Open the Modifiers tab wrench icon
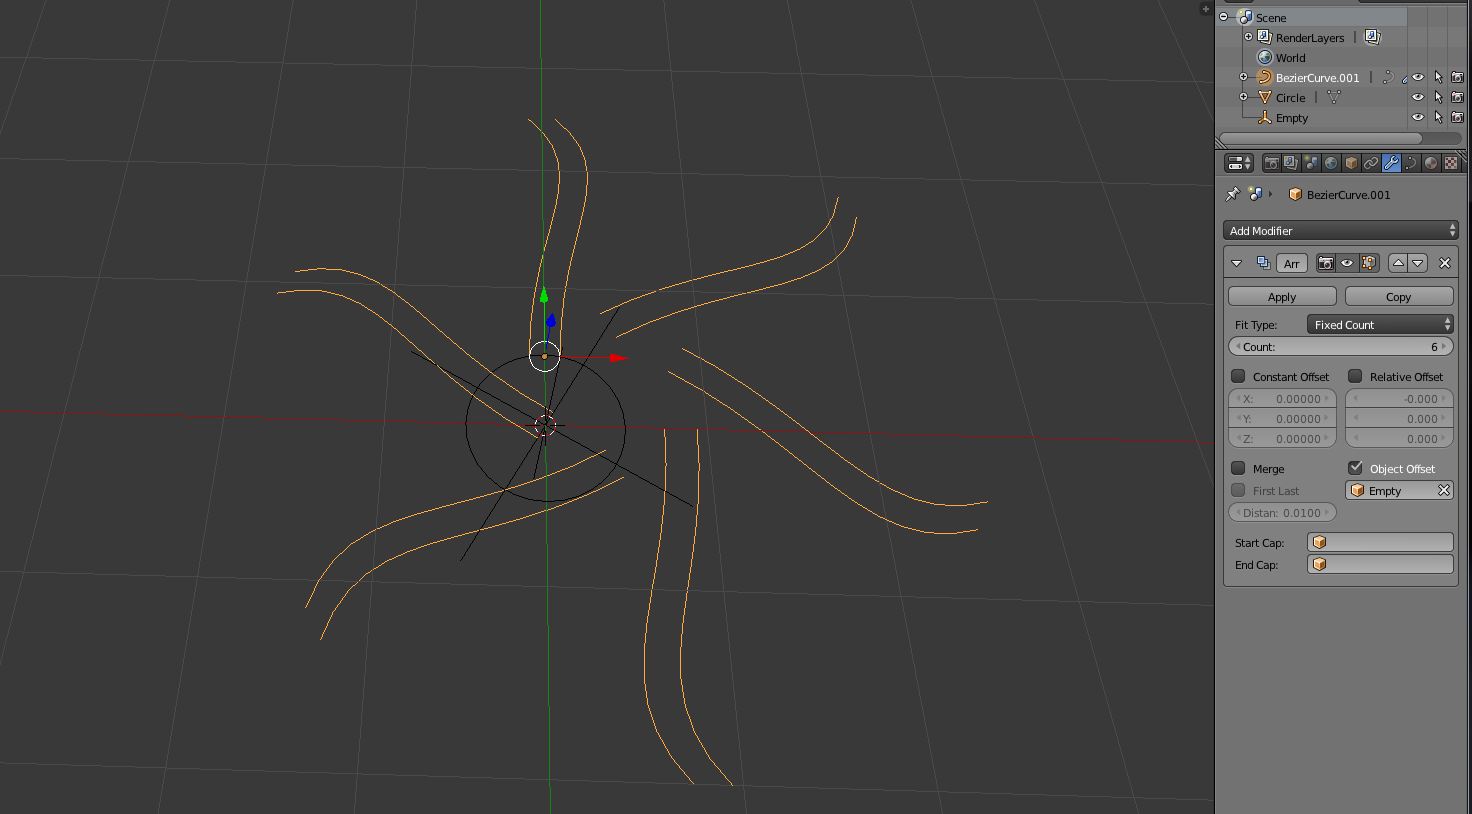This screenshot has height=814, width=1472. click(1391, 163)
